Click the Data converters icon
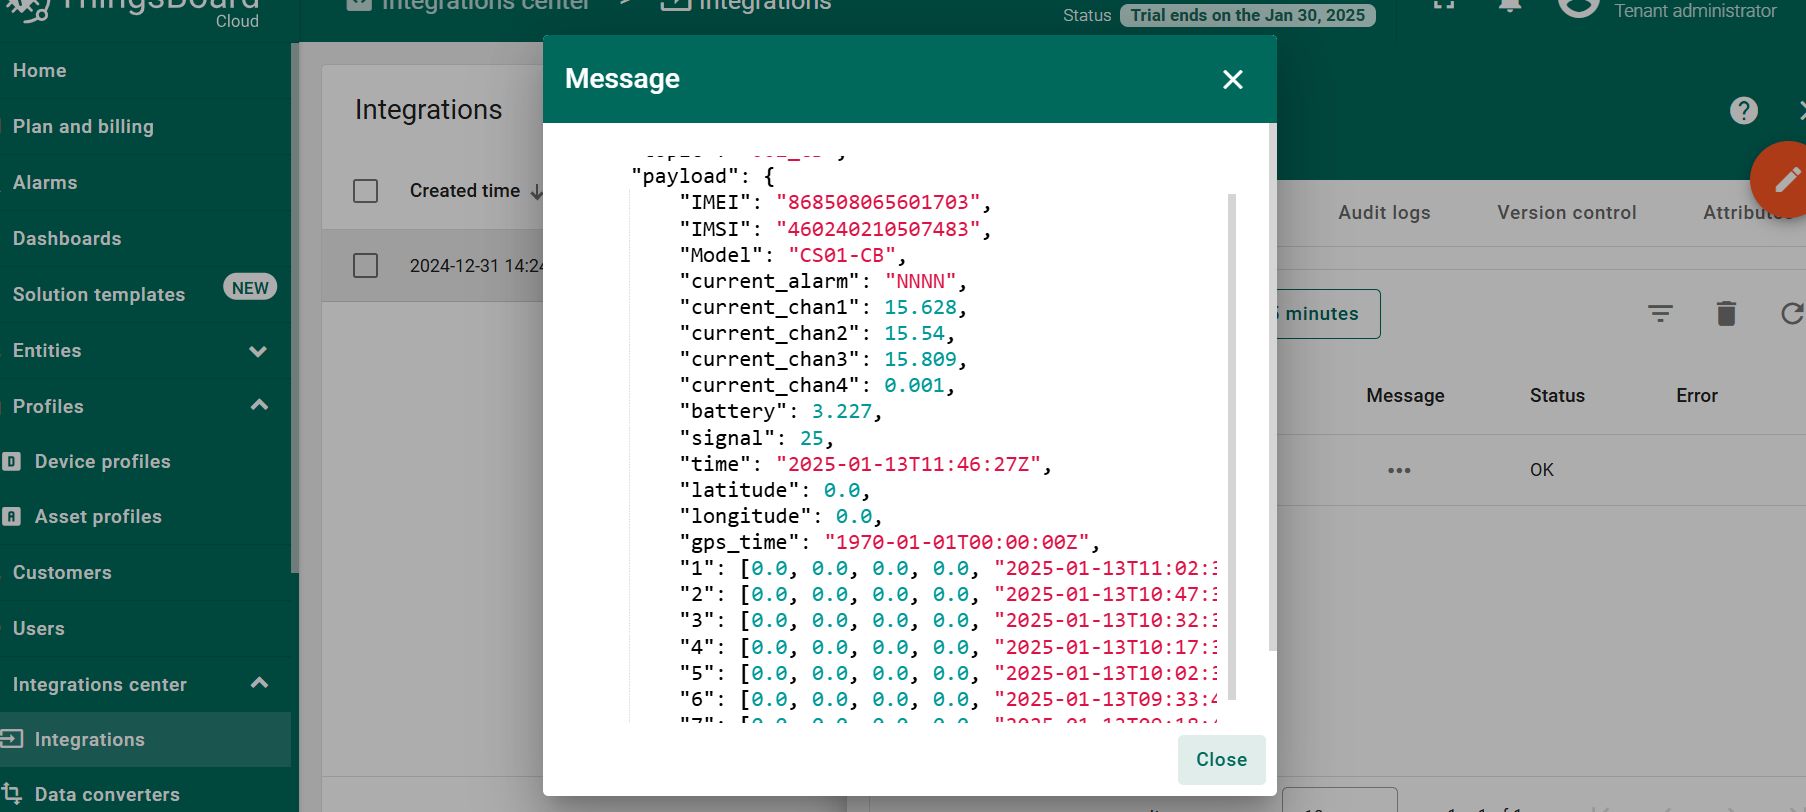The image size is (1806, 812). click(11, 792)
